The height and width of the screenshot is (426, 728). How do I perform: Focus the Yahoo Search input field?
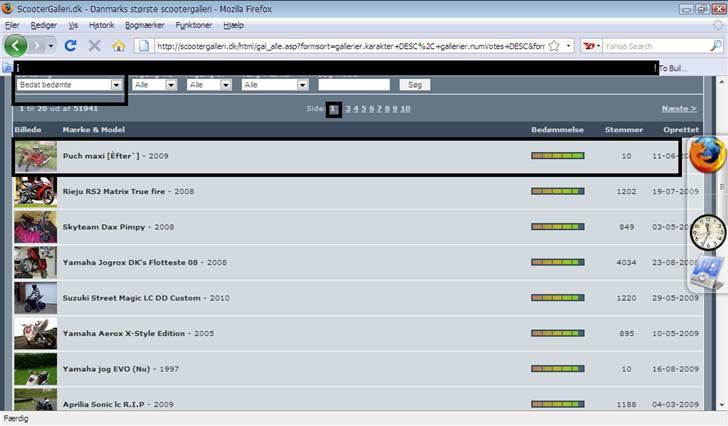656,46
